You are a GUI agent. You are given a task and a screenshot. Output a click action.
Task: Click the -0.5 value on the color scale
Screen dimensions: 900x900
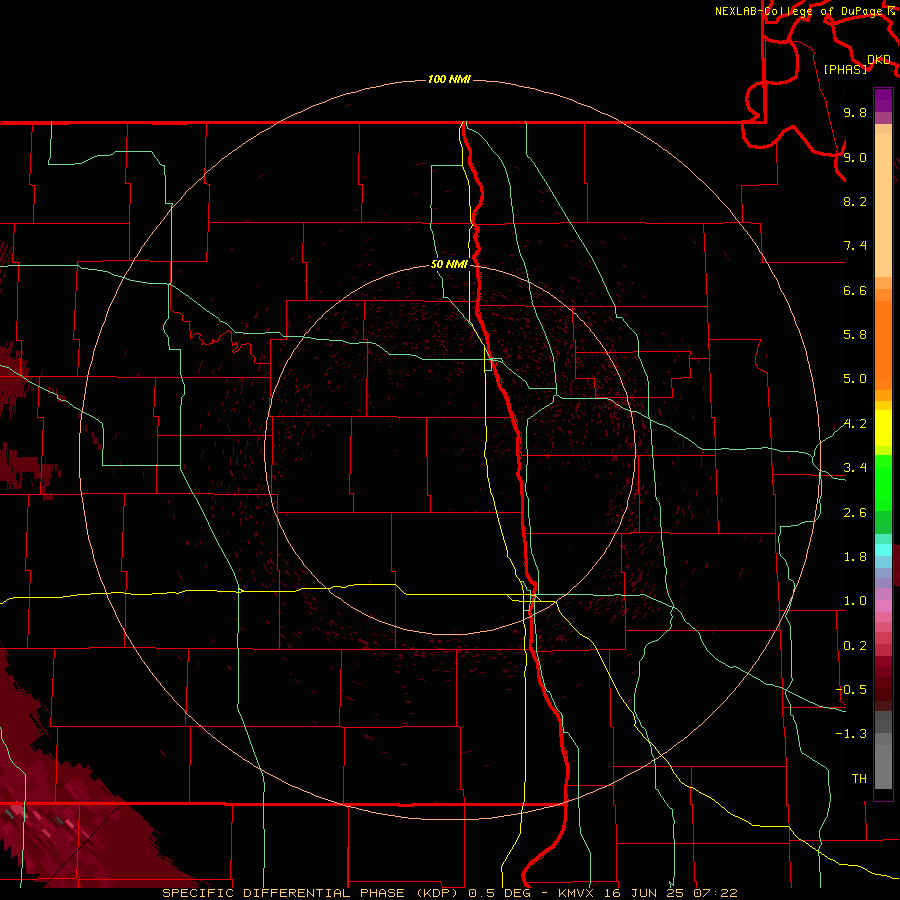tap(851, 689)
